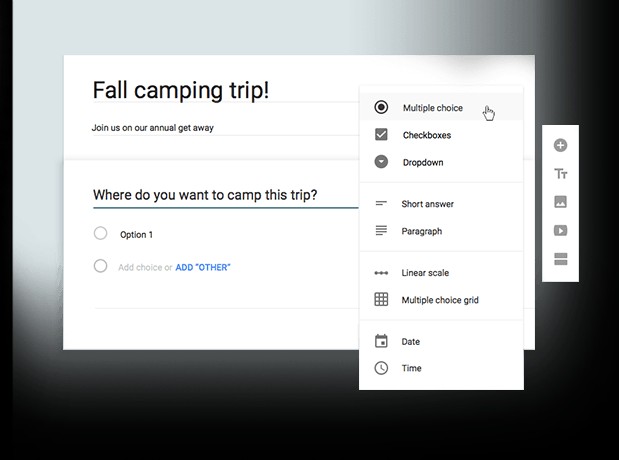619x460 pixels.
Task: Click the Time clock icon
Action: [x=381, y=368]
